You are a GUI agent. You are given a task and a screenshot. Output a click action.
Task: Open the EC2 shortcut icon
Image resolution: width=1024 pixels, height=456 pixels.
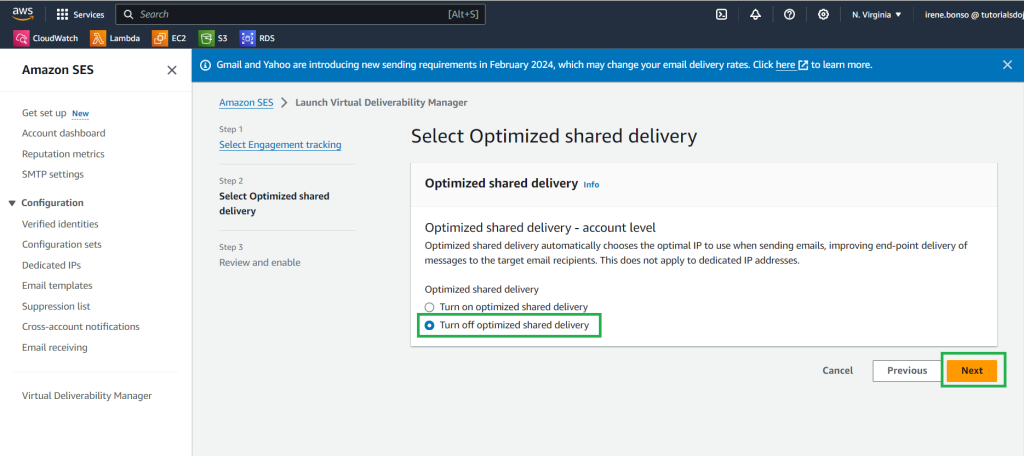click(159, 39)
